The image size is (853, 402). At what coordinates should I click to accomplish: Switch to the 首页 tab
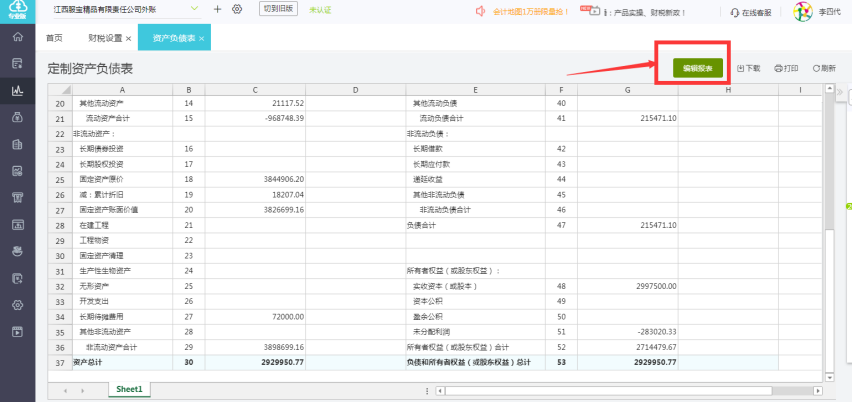point(54,38)
